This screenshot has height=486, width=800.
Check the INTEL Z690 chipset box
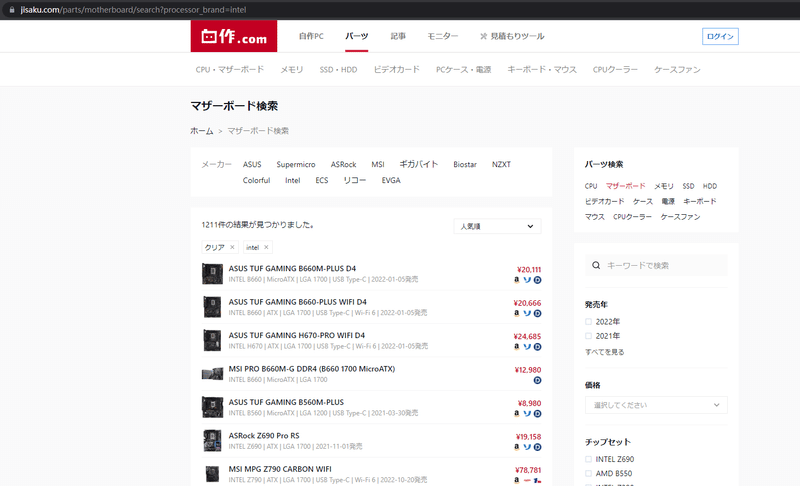point(588,459)
